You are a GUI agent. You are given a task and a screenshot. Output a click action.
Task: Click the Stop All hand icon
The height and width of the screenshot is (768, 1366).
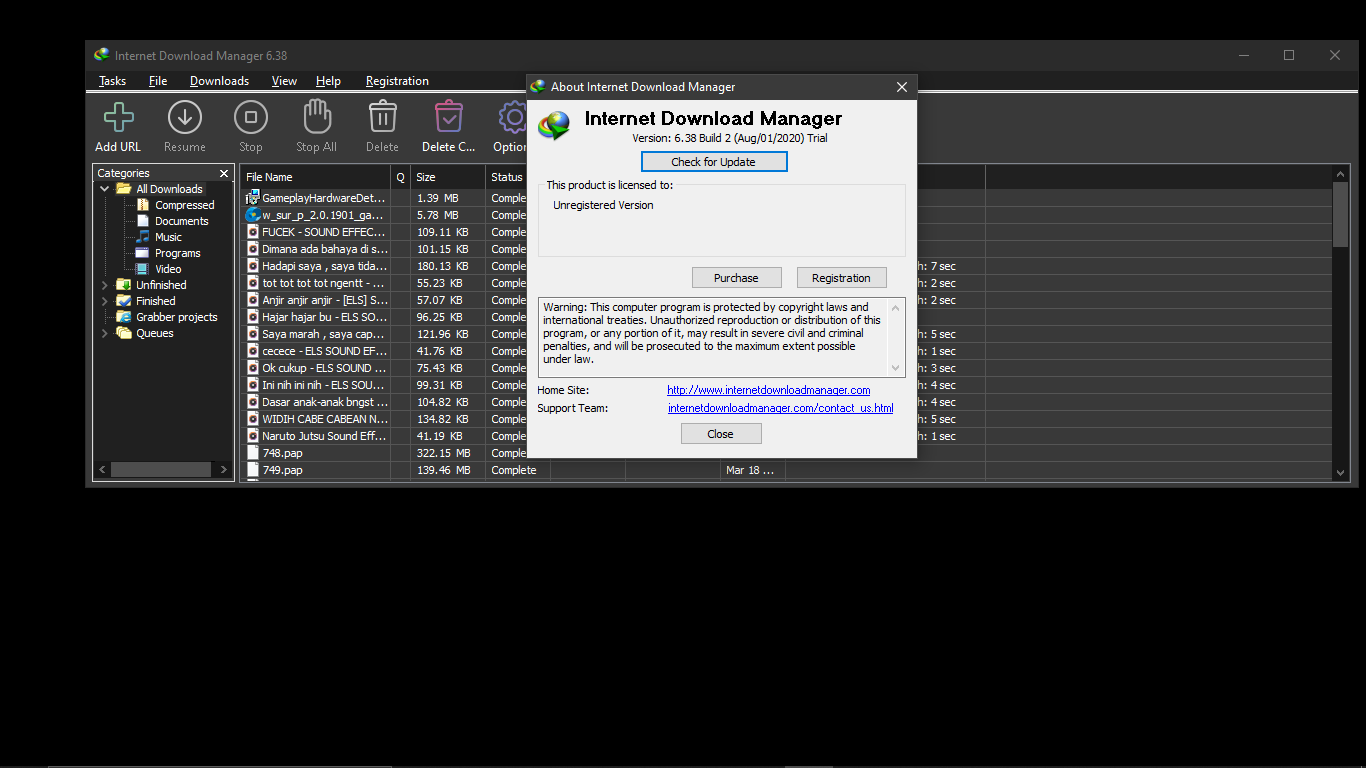316,117
